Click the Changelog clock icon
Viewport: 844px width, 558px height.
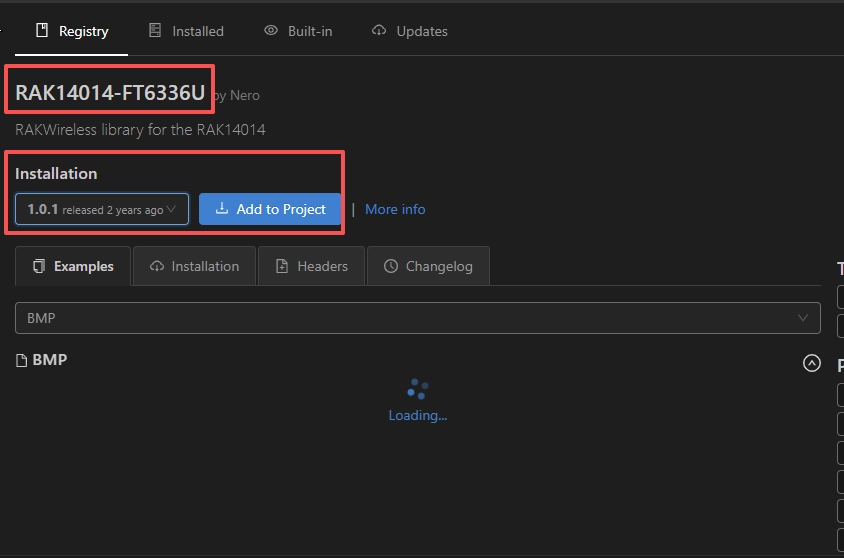click(x=391, y=266)
